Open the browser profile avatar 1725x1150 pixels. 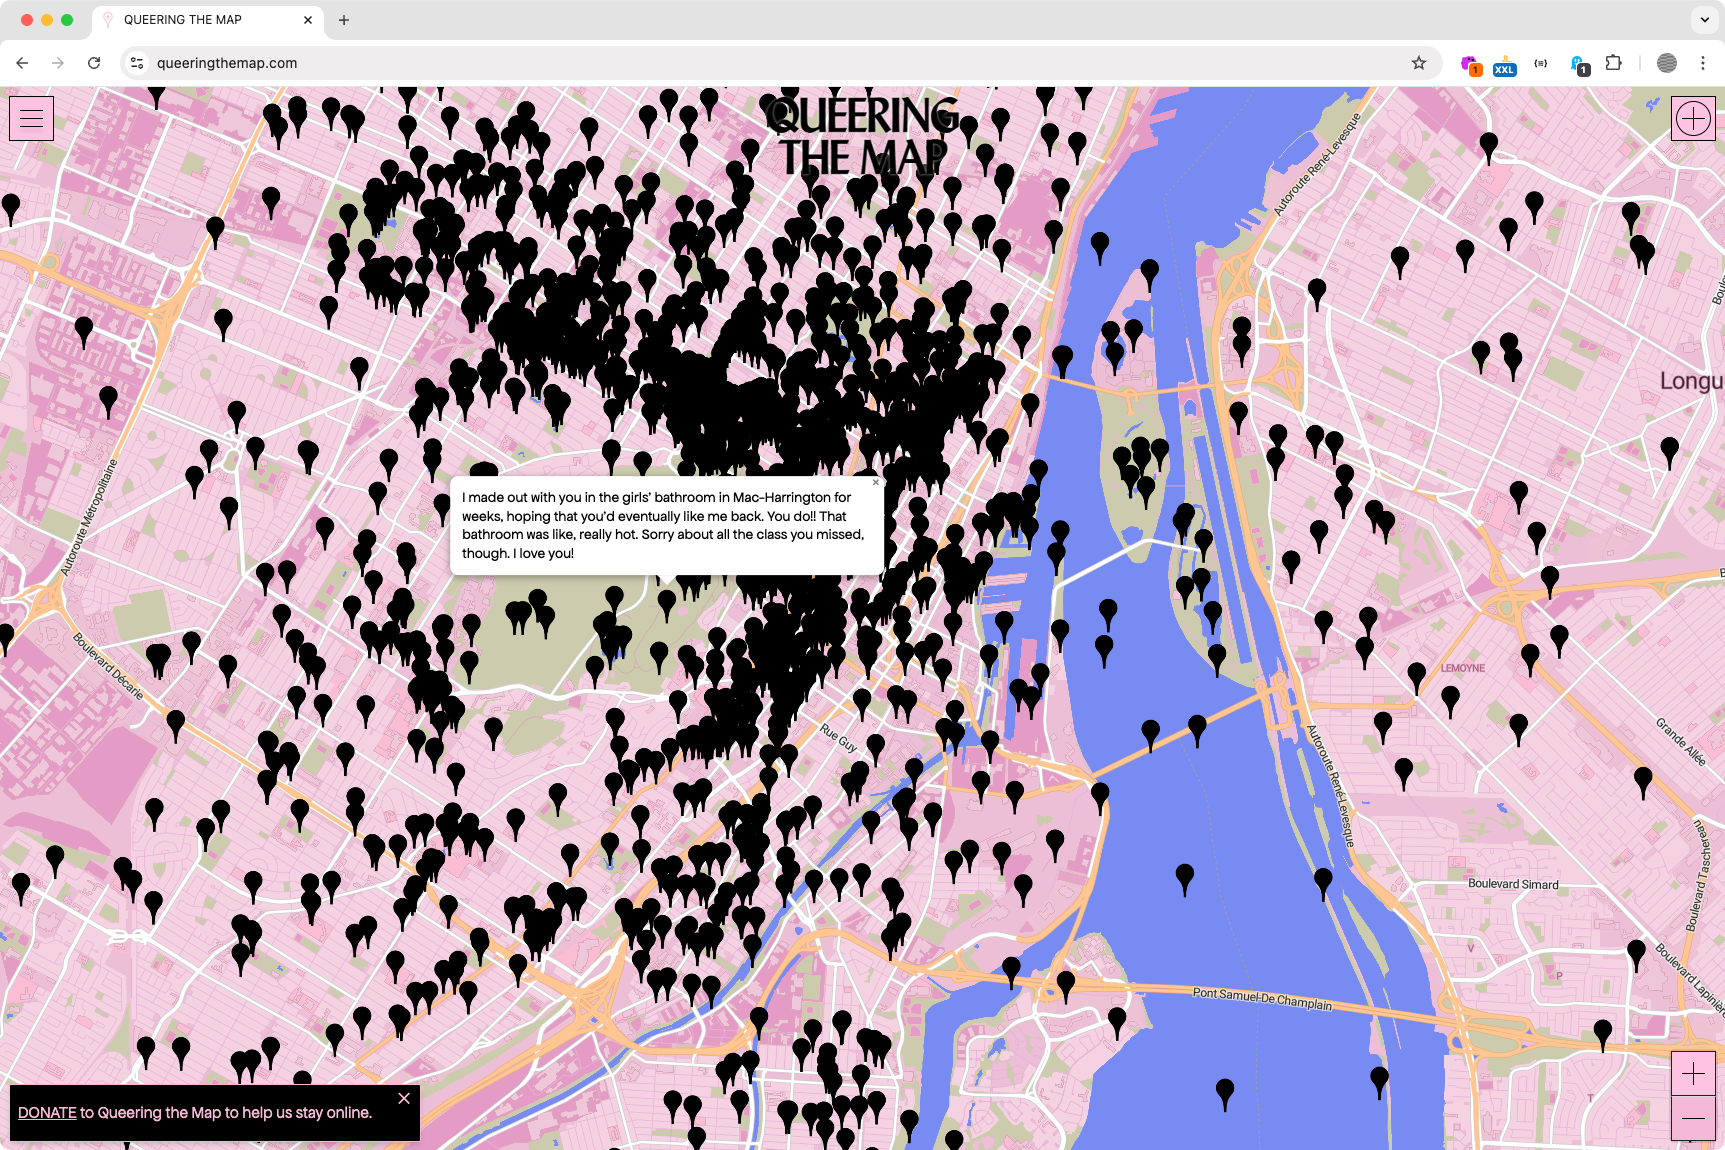point(1666,63)
